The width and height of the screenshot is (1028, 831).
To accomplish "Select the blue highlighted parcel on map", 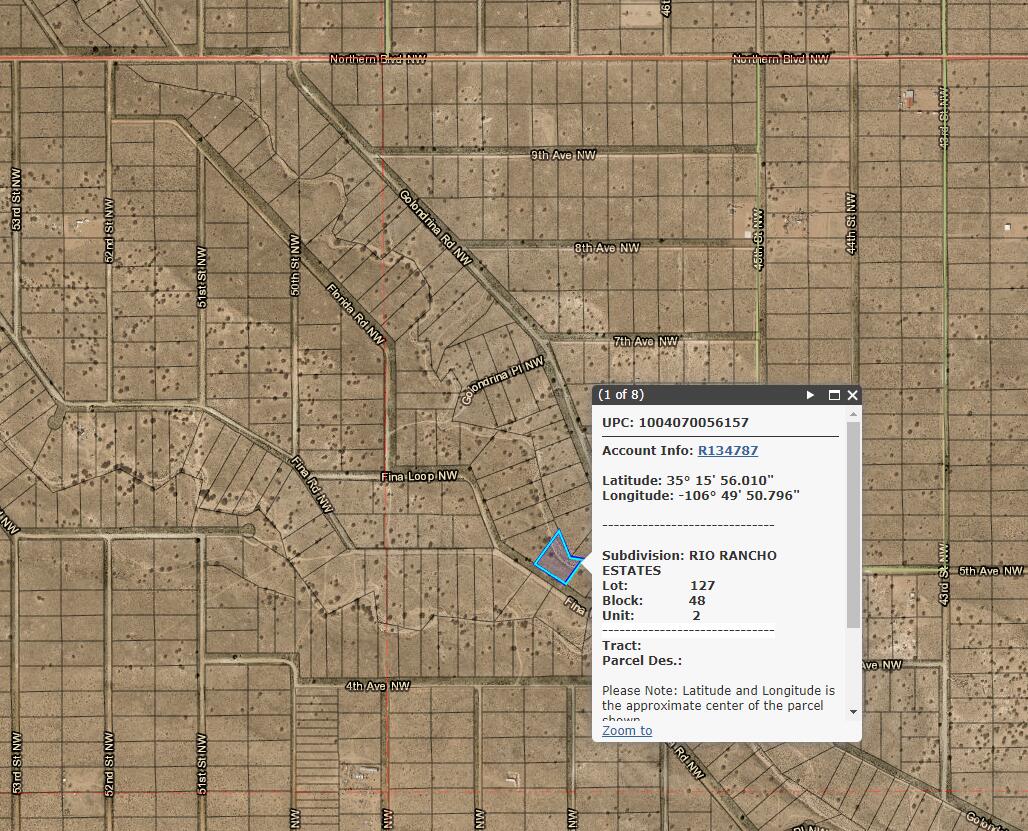I will coord(557,559).
